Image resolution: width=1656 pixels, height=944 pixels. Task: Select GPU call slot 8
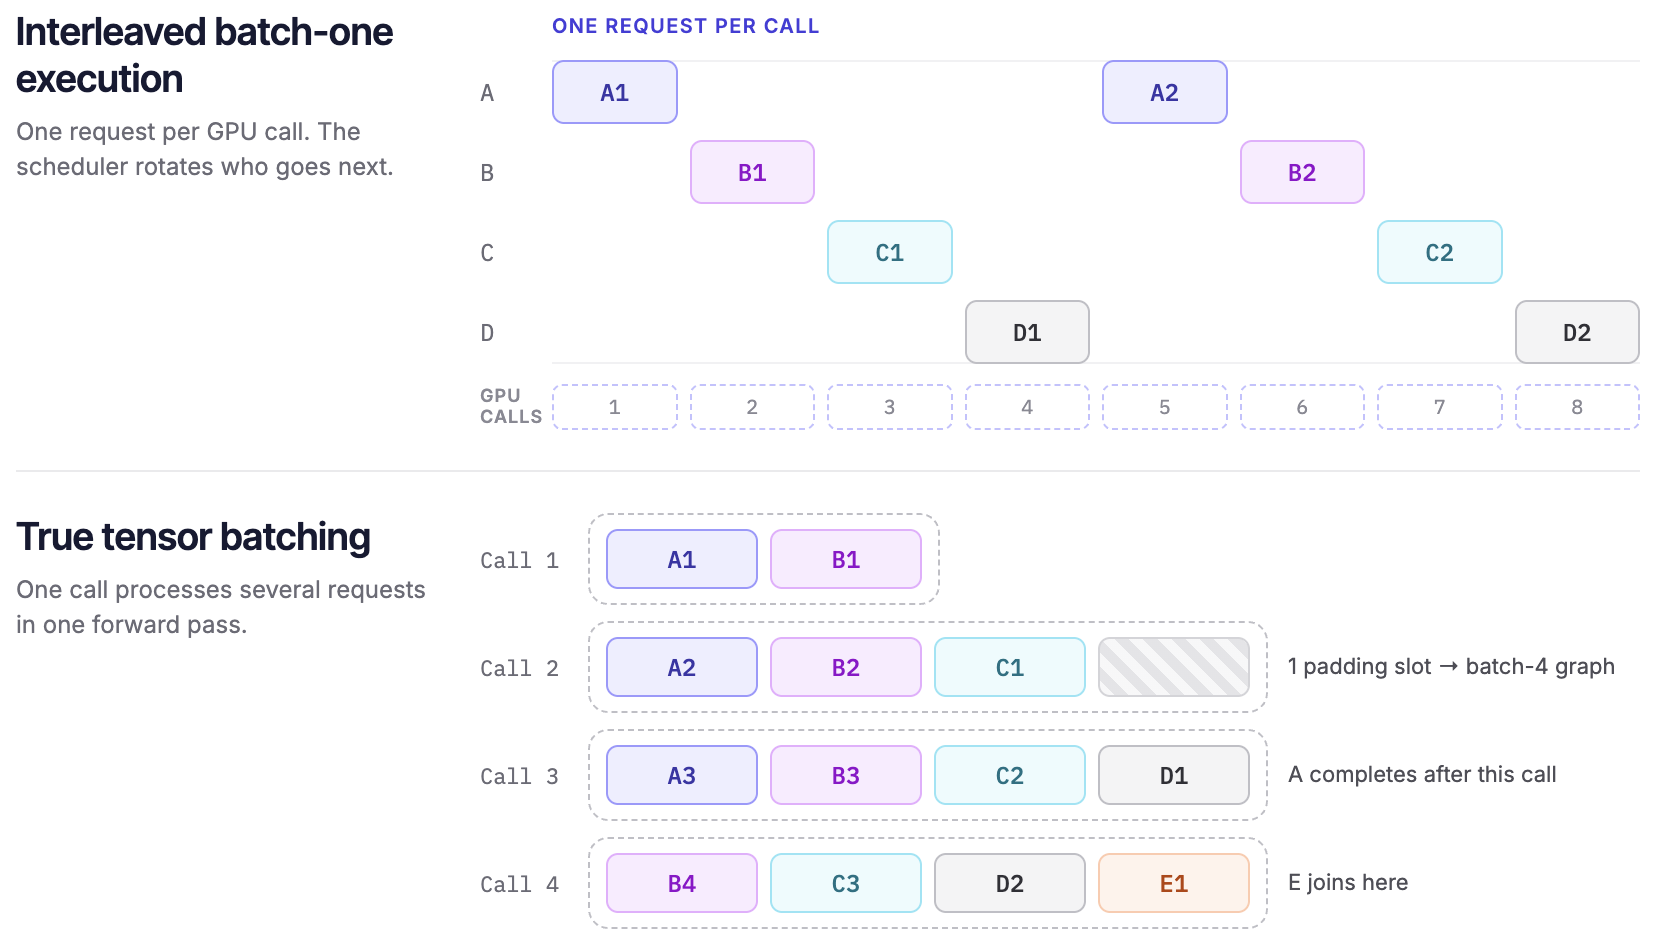[1577, 407]
